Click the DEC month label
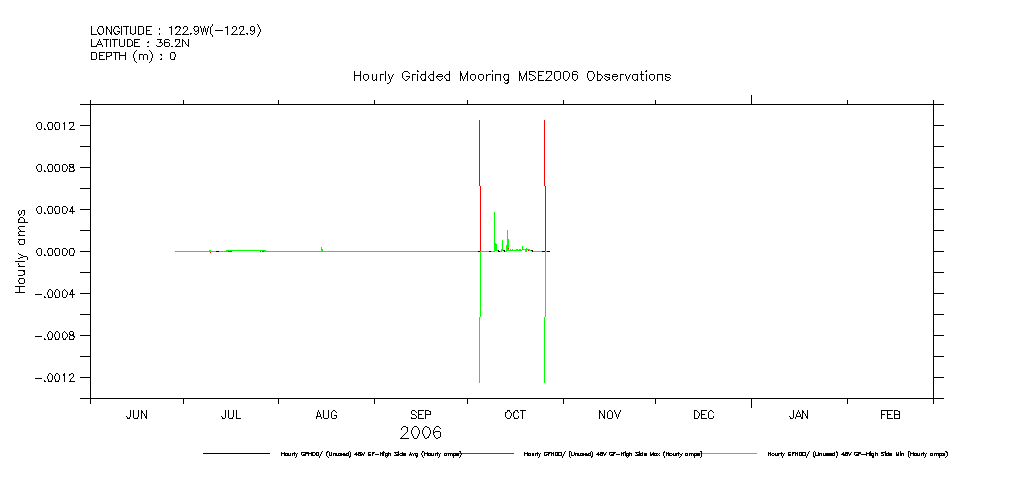 703,414
